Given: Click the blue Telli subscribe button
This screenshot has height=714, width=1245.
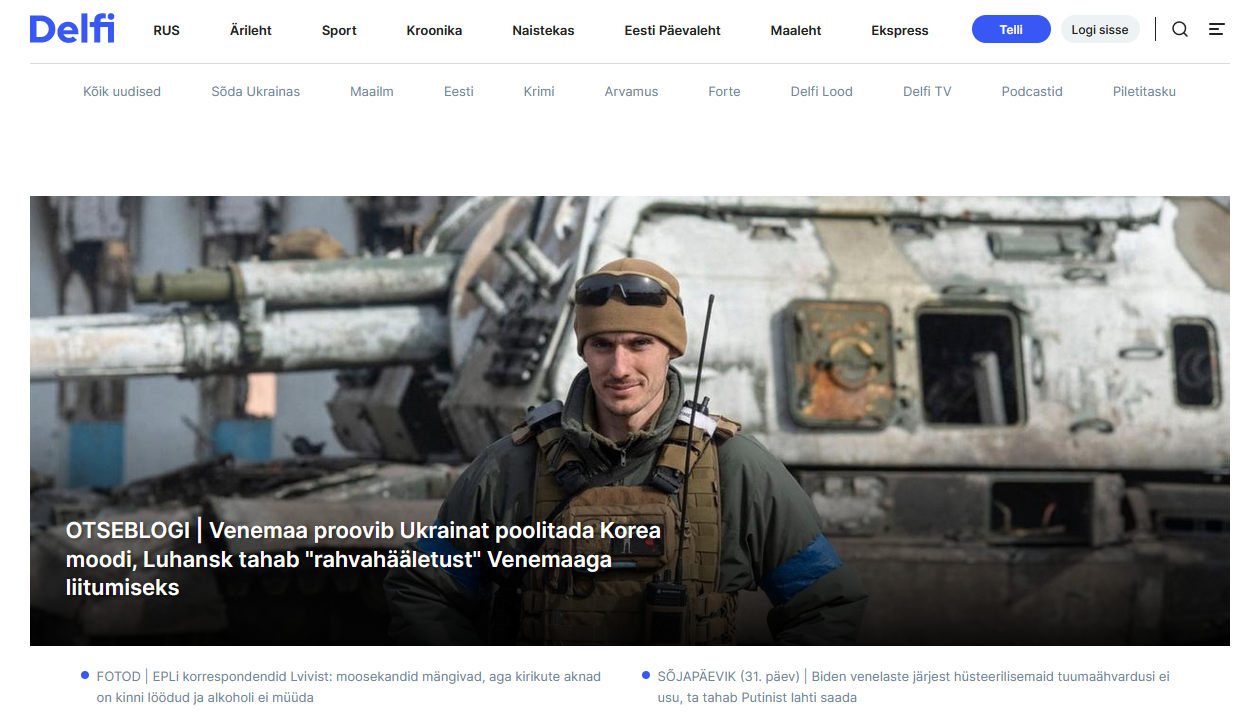Looking at the screenshot, I should 1010,30.
